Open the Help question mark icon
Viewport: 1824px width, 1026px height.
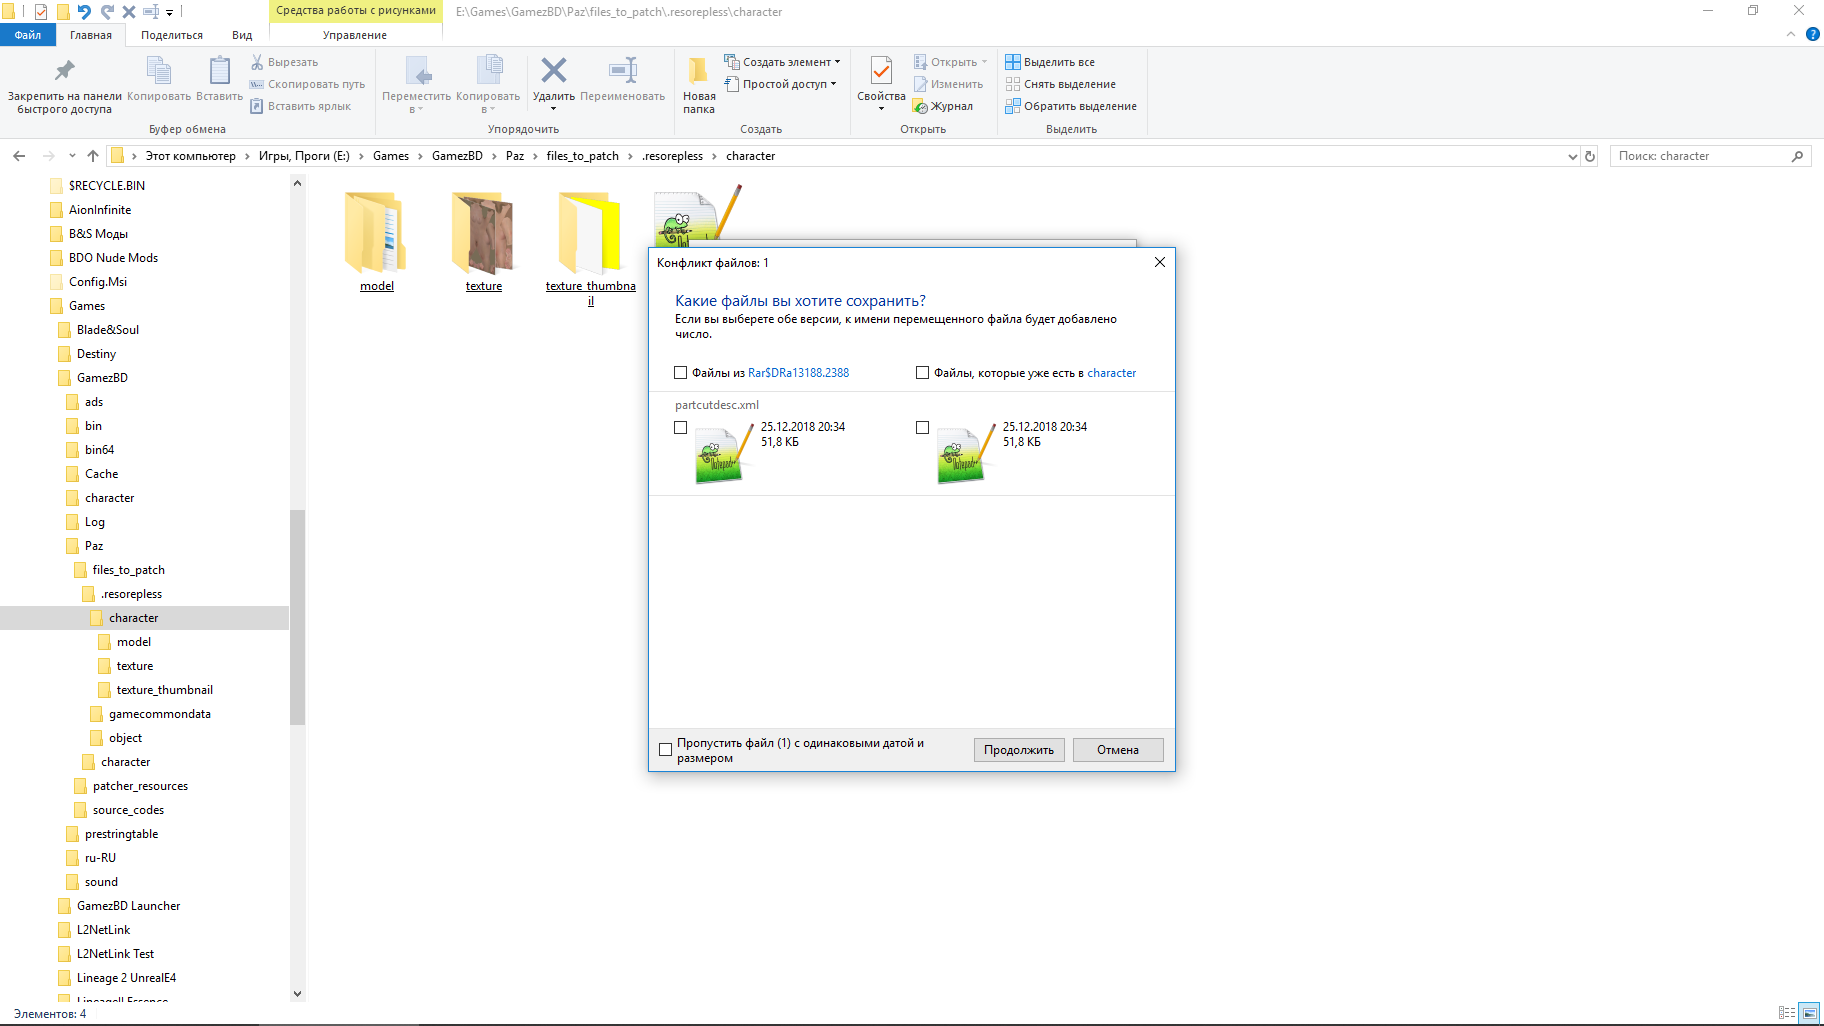[1812, 34]
